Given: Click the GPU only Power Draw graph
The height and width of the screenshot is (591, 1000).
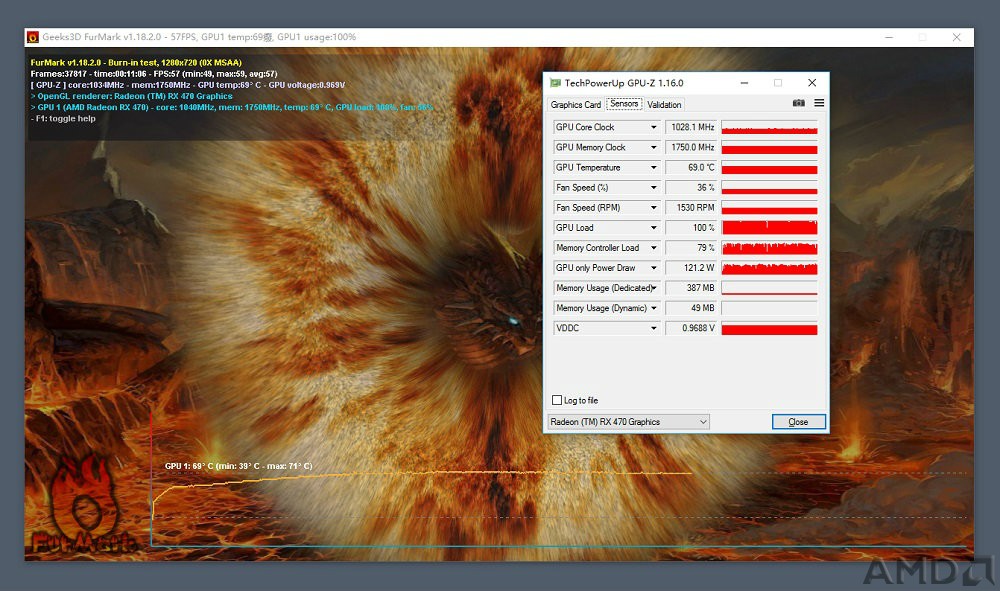Looking at the screenshot, I should (769, 268).
